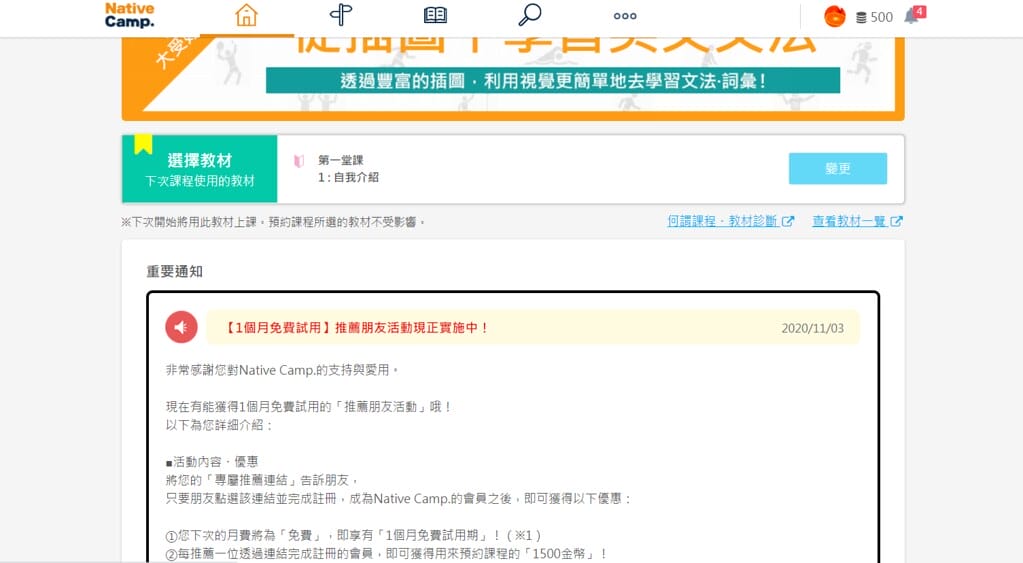Click the 選擇教材 green panel

[200, 169]
